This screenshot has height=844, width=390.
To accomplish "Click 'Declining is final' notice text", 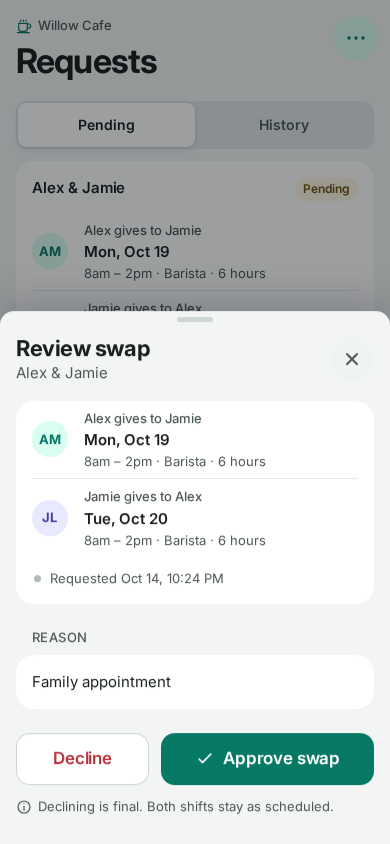I will click(186, 807).
